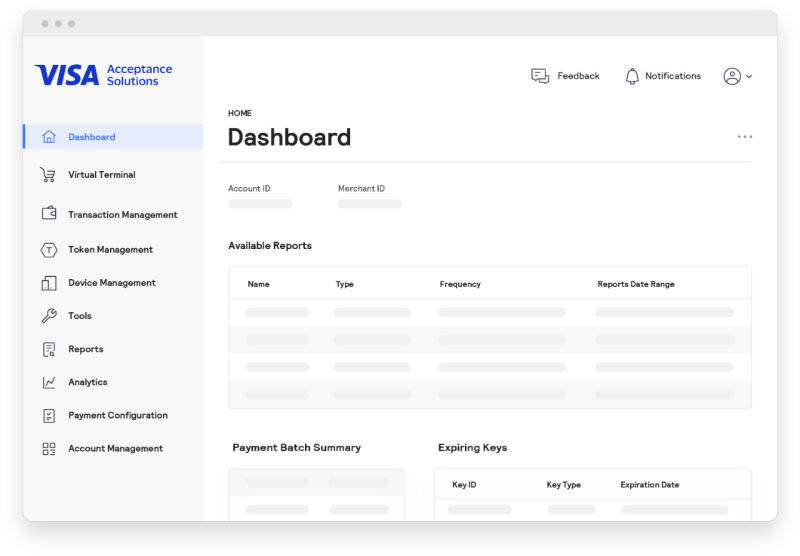Select Virtual Terminal menu item

click(x=101, y=175)
